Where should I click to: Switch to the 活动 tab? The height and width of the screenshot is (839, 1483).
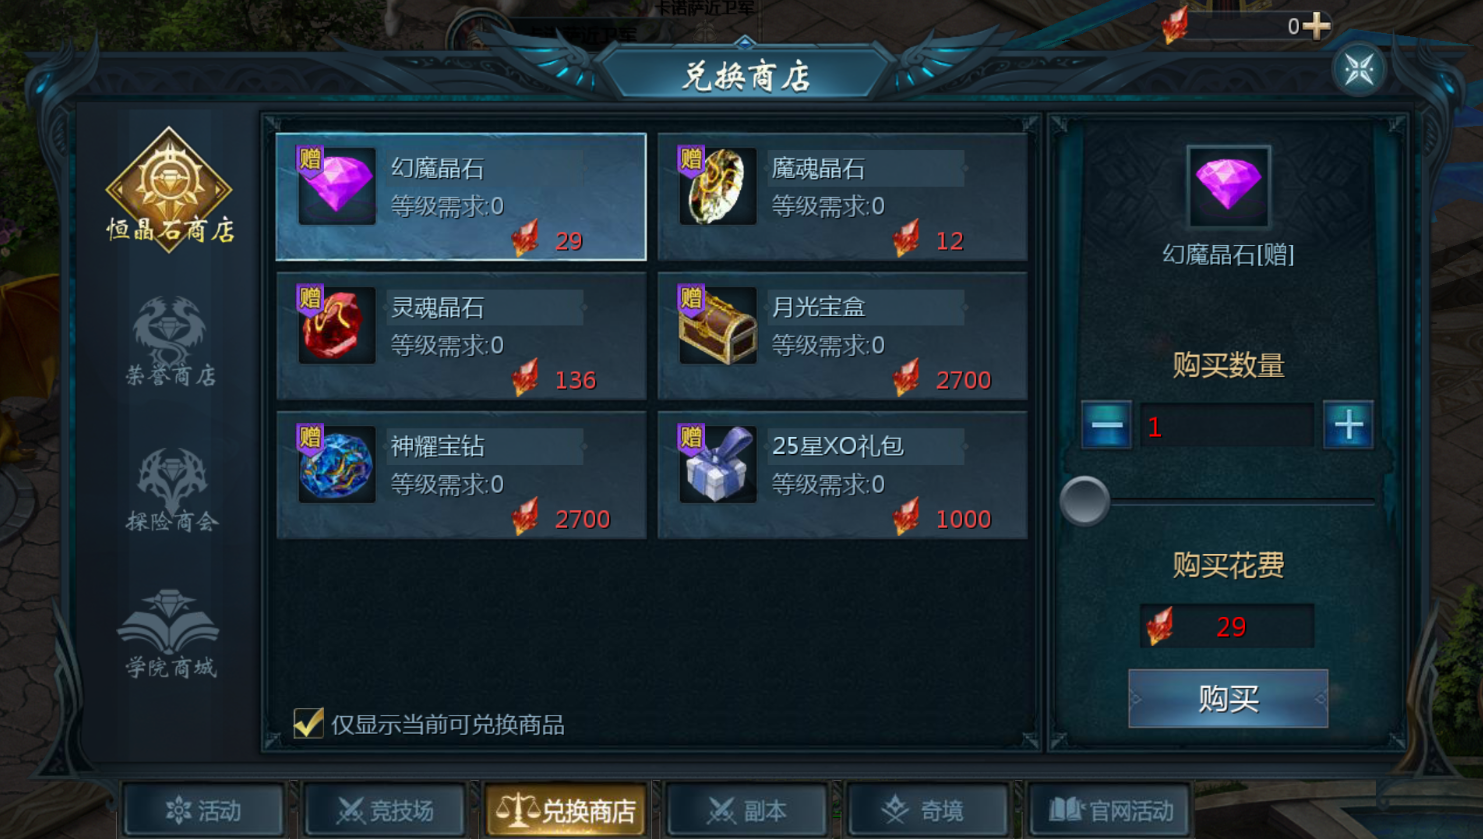coord(203,810)
